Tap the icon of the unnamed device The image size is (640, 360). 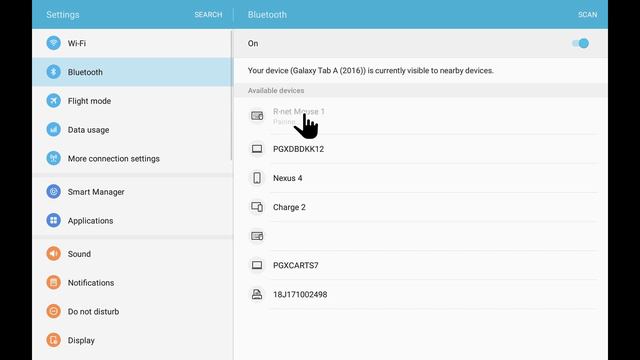click(x=257, y=236)
